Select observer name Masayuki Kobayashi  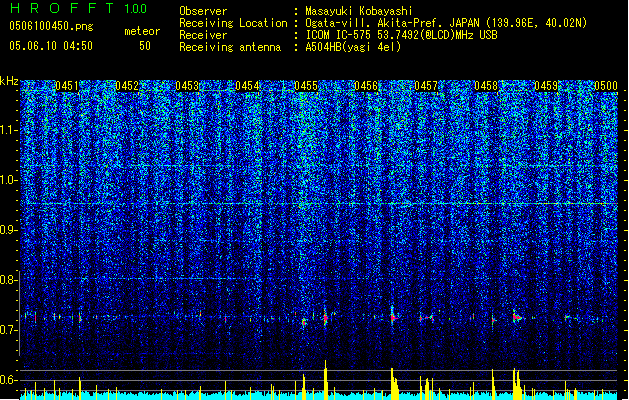359,11
